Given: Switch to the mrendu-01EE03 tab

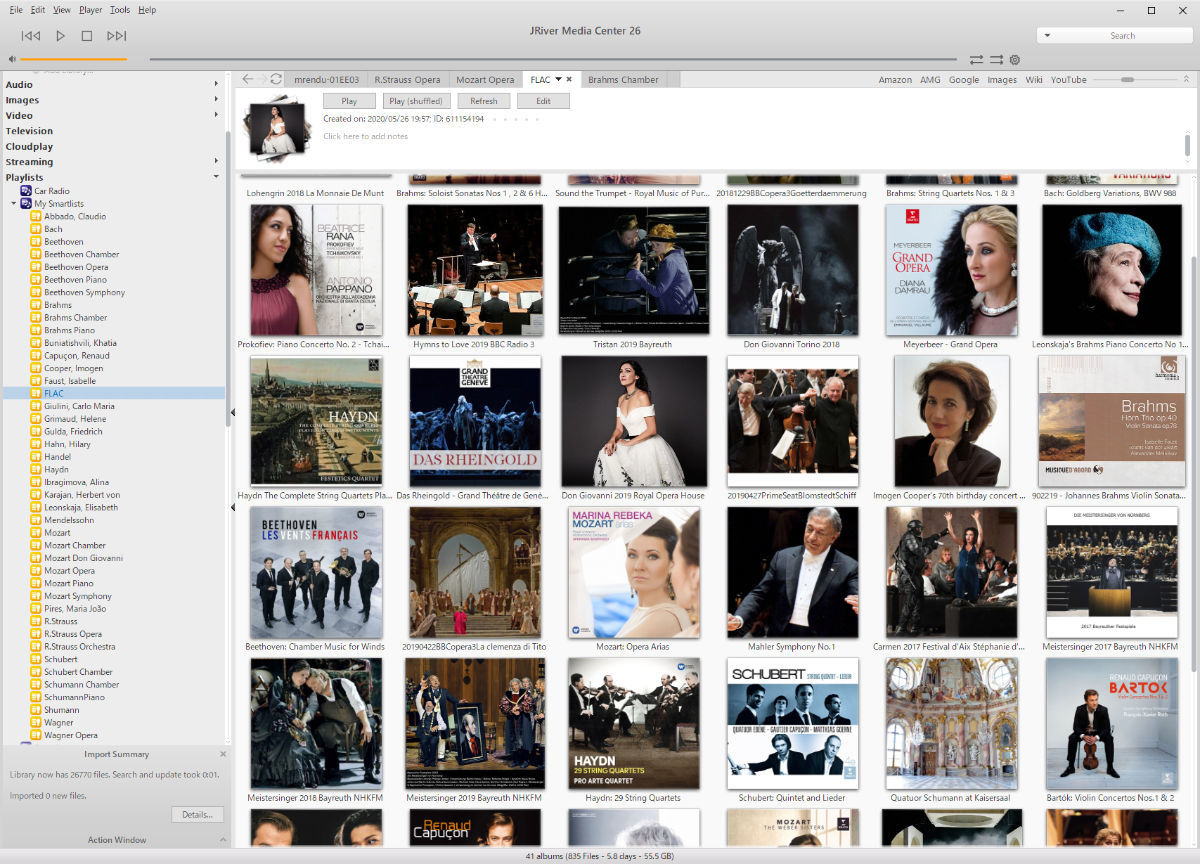Looking at the screenshot, I should pyautogui.click(x=324, y=80).
